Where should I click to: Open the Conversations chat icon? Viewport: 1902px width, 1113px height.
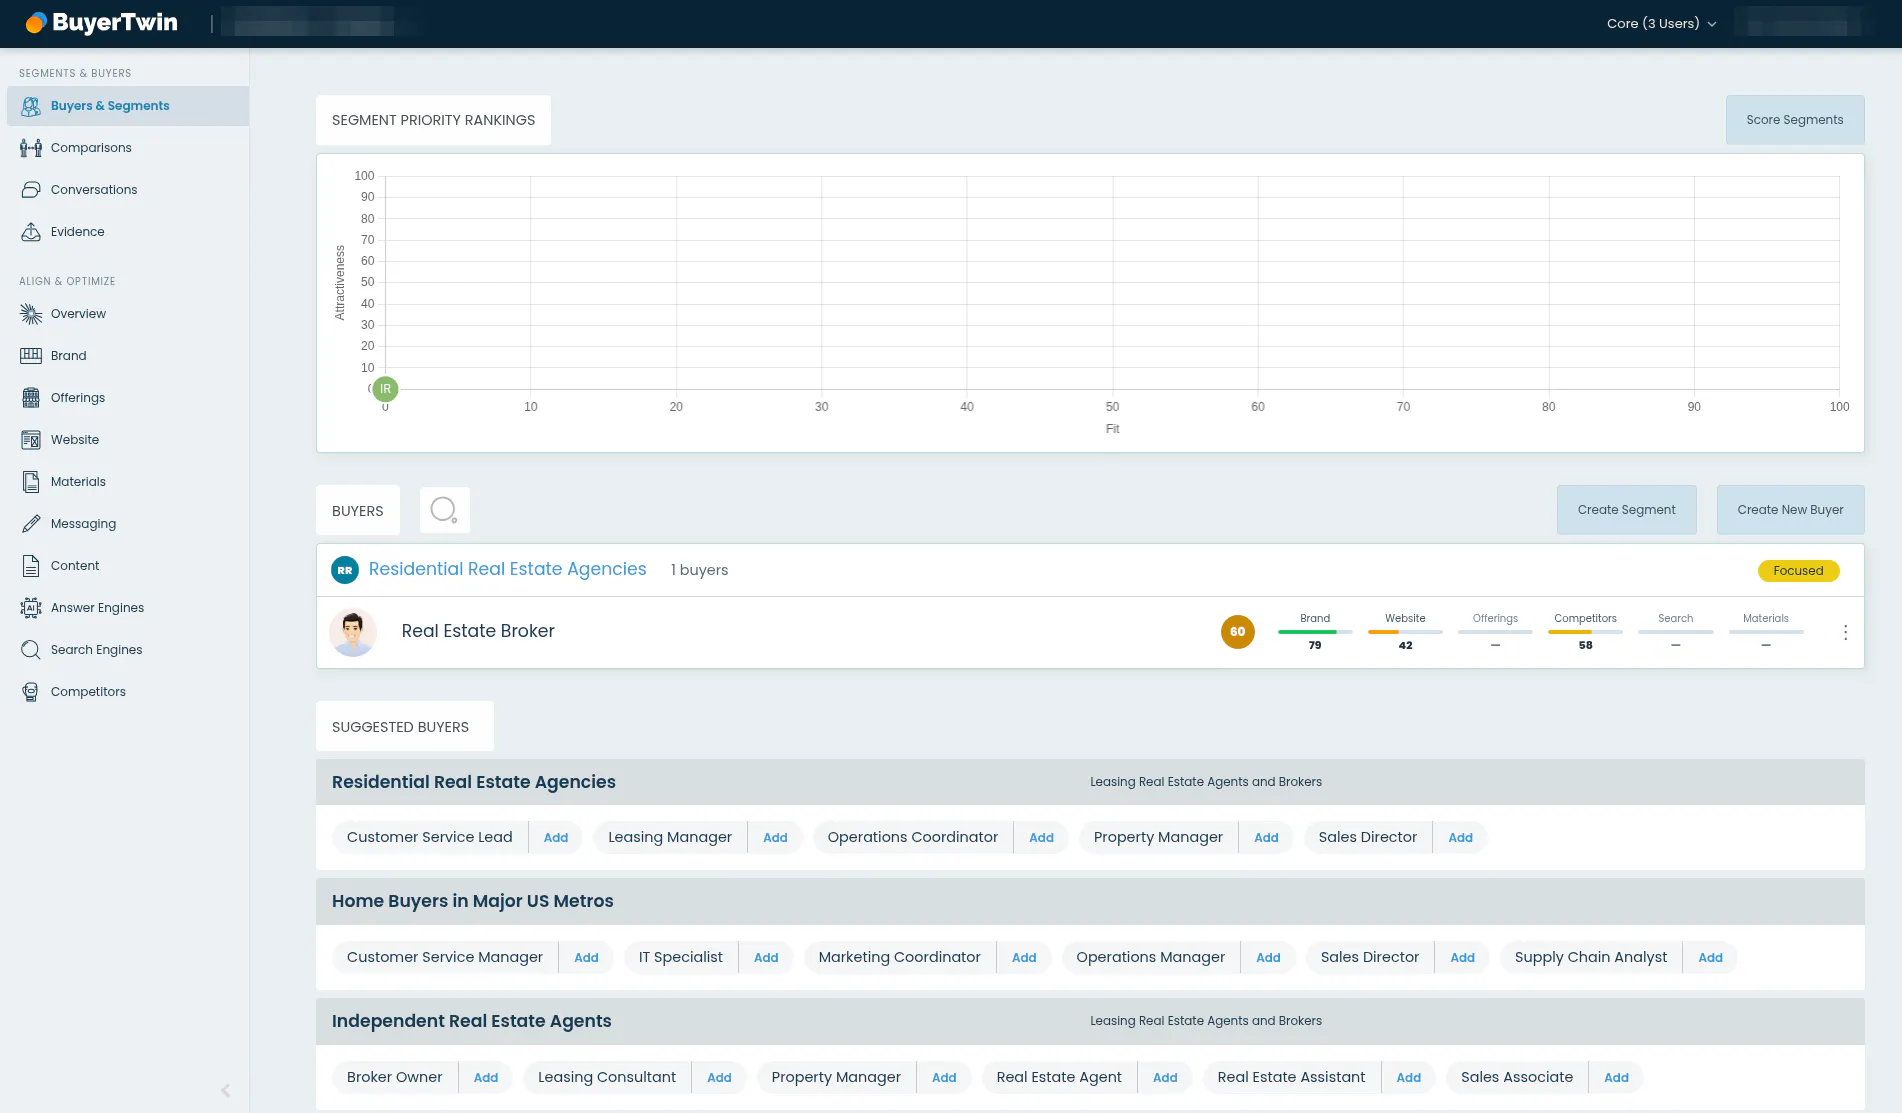pos(31,190)
